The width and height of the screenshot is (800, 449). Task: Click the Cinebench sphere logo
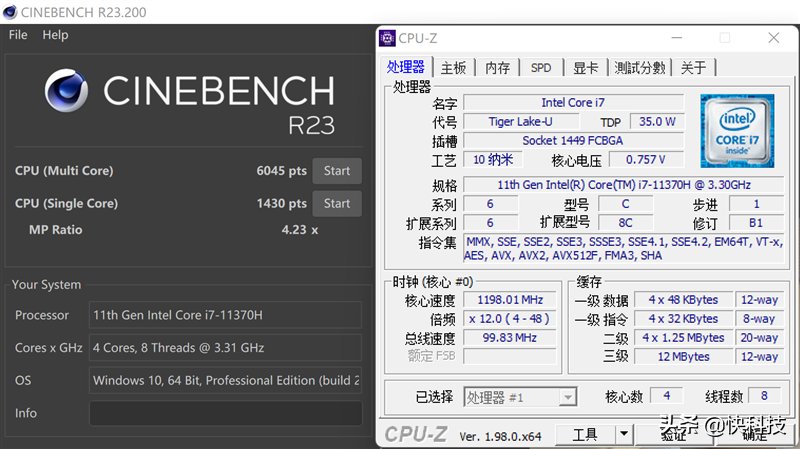pos(66,90)
